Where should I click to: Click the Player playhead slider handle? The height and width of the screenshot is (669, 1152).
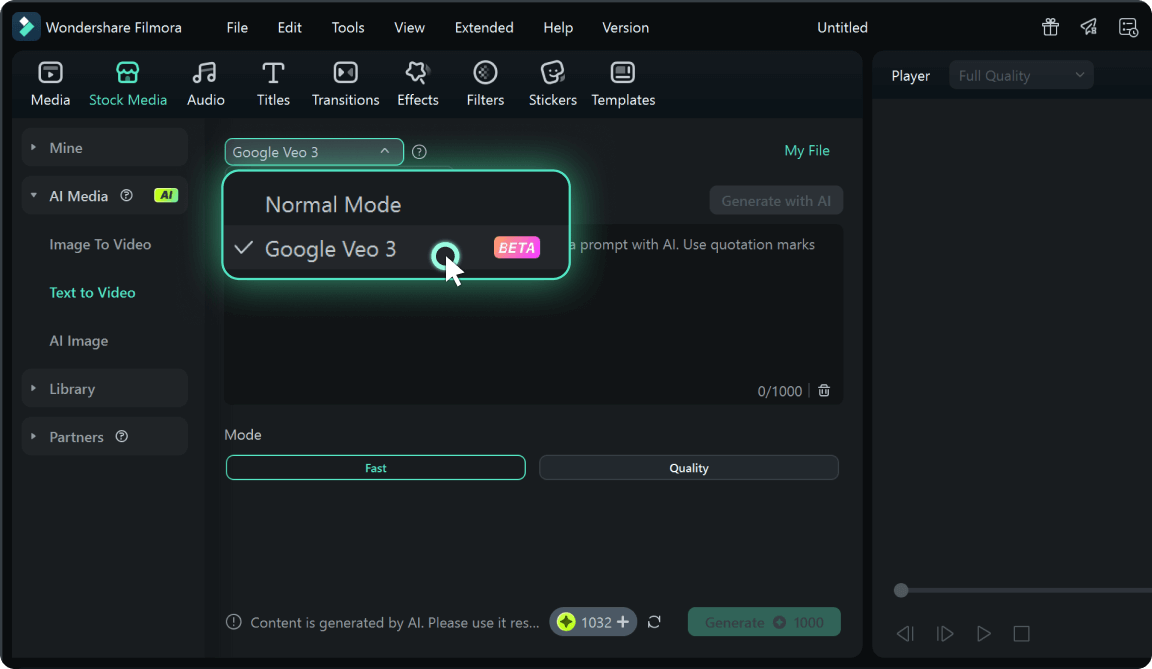click(901, 590)
